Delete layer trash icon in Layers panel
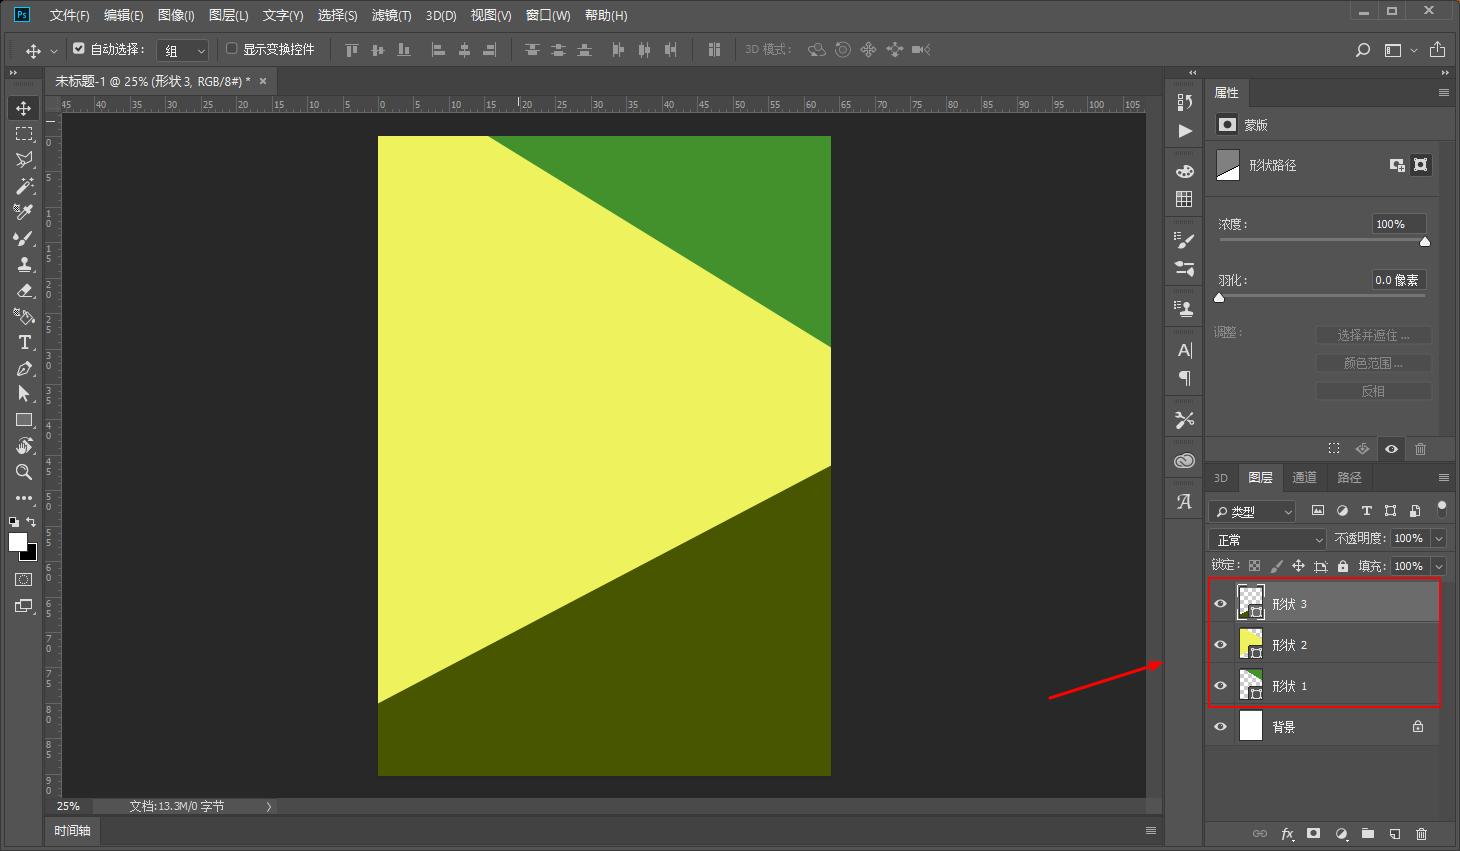Viewport: 1460px width, 851px height. (1422, 833)
